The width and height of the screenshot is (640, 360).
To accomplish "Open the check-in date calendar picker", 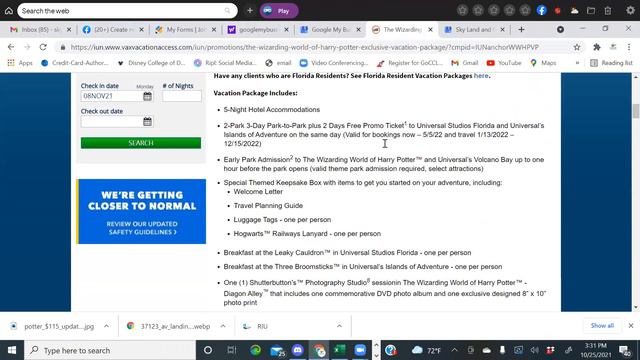I will pos(147,96).
